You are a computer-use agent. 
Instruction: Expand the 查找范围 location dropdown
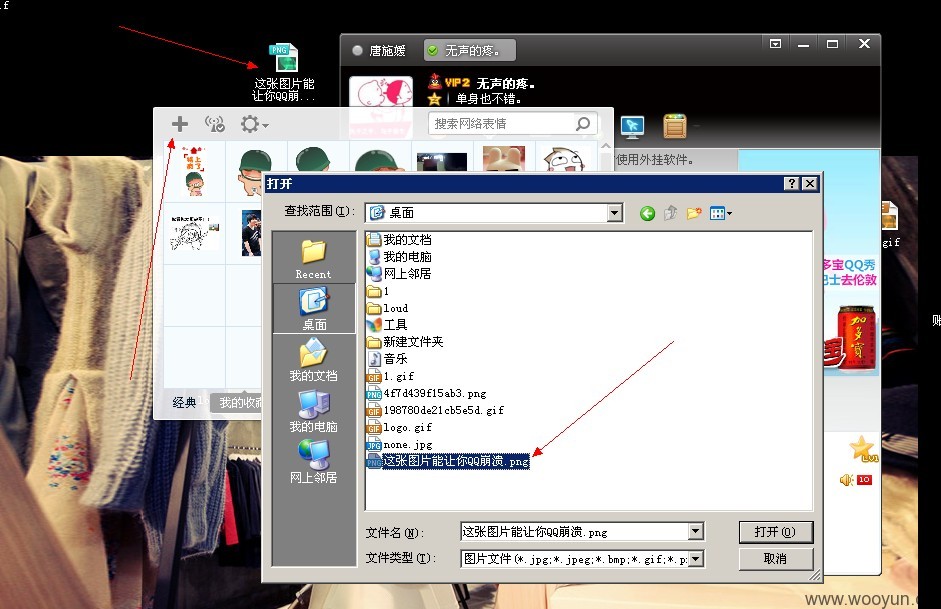pos(614,212)
